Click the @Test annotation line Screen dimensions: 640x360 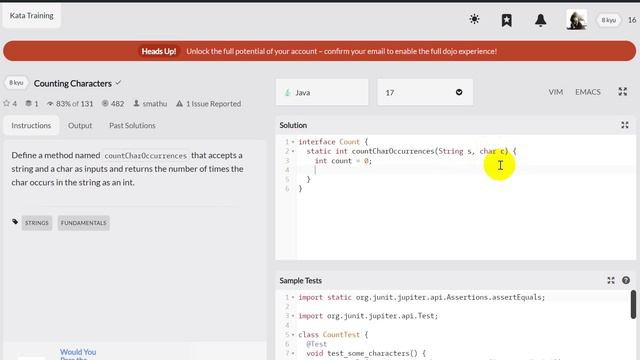[x=317, y=344]
